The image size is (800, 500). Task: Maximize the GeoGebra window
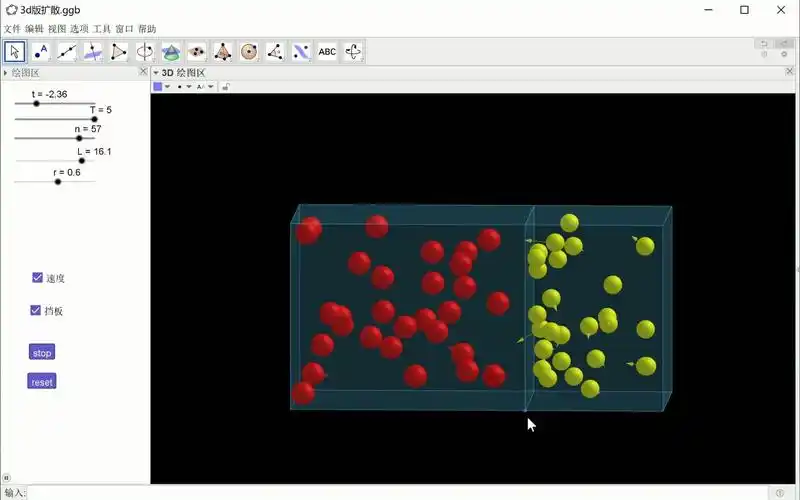click(744, 10)
